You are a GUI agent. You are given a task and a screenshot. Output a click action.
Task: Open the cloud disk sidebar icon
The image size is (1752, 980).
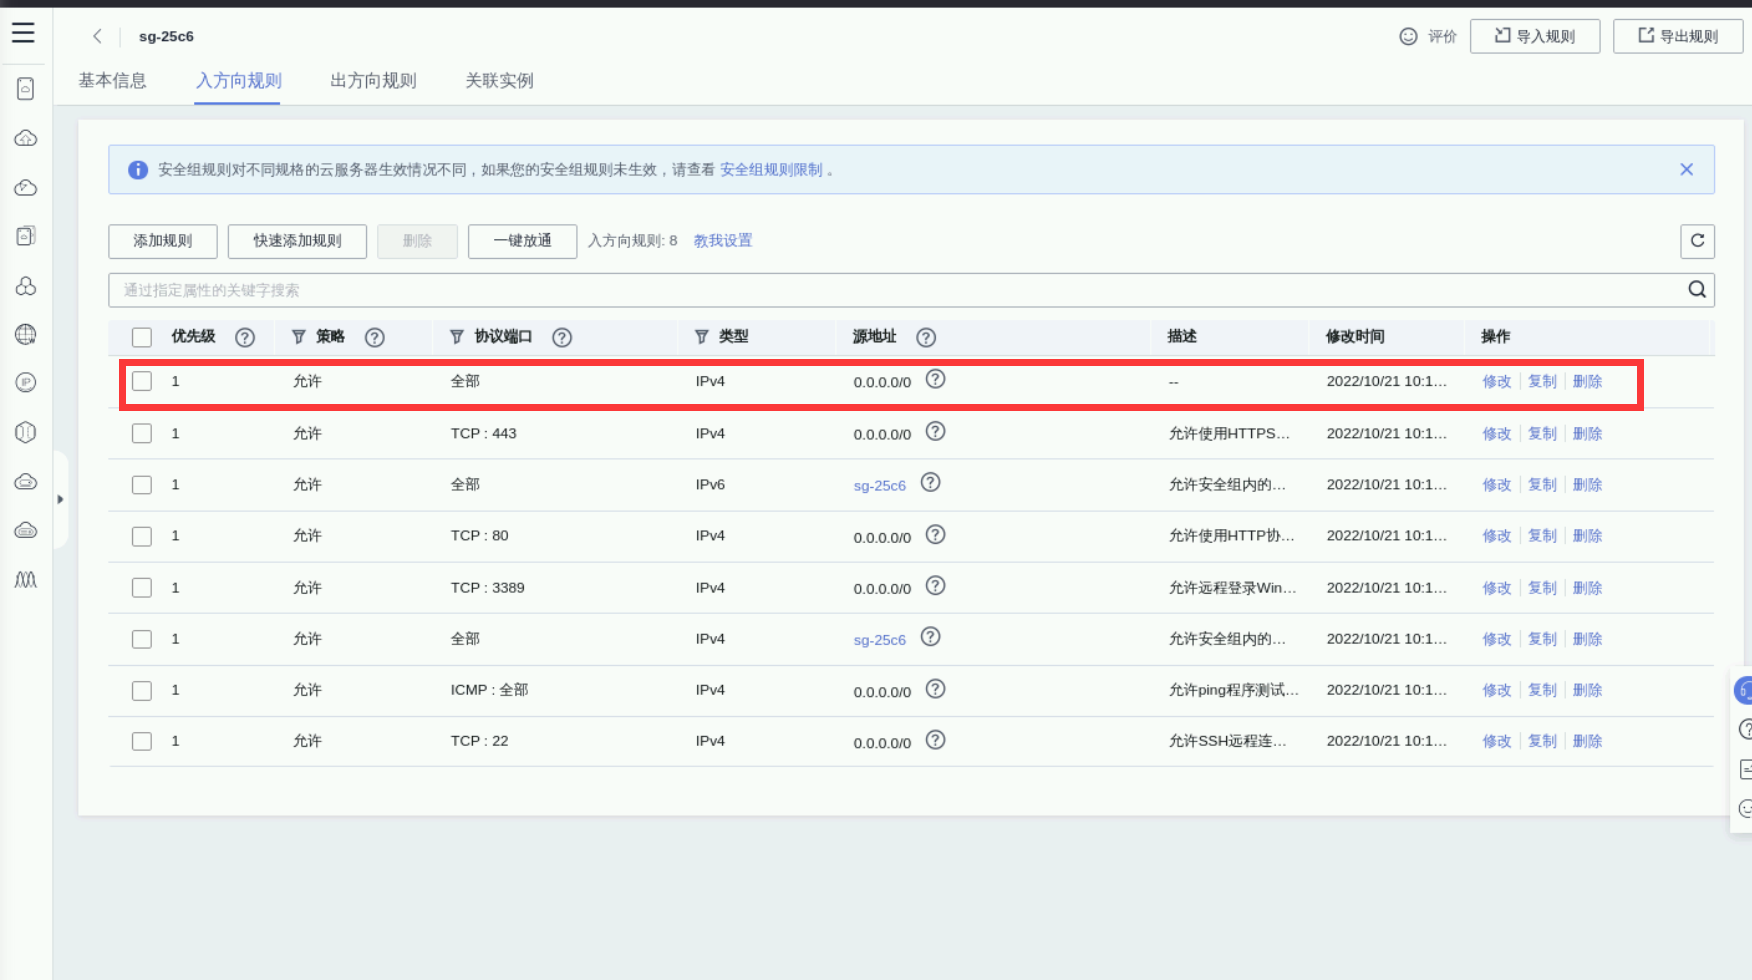(x=26, y=481)
